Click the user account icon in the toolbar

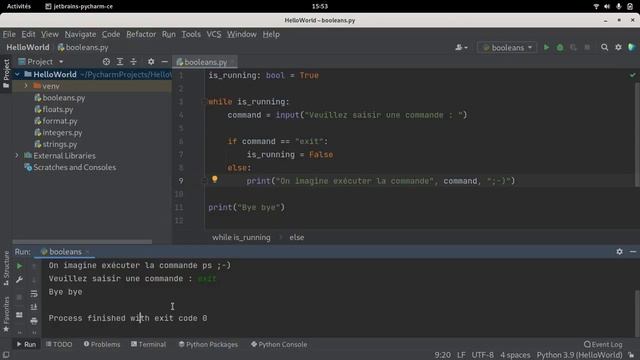(x=461, y=47)
